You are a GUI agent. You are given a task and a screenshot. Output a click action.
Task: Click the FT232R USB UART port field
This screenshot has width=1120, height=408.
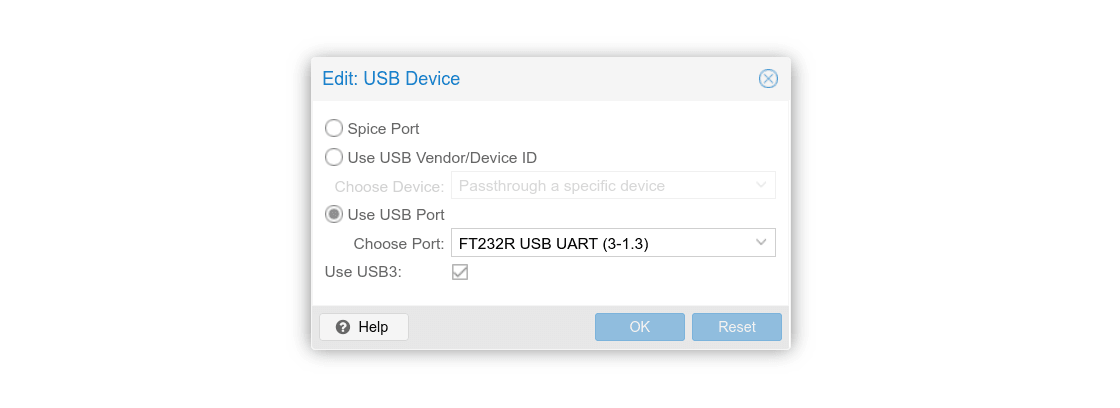point(598,243)
